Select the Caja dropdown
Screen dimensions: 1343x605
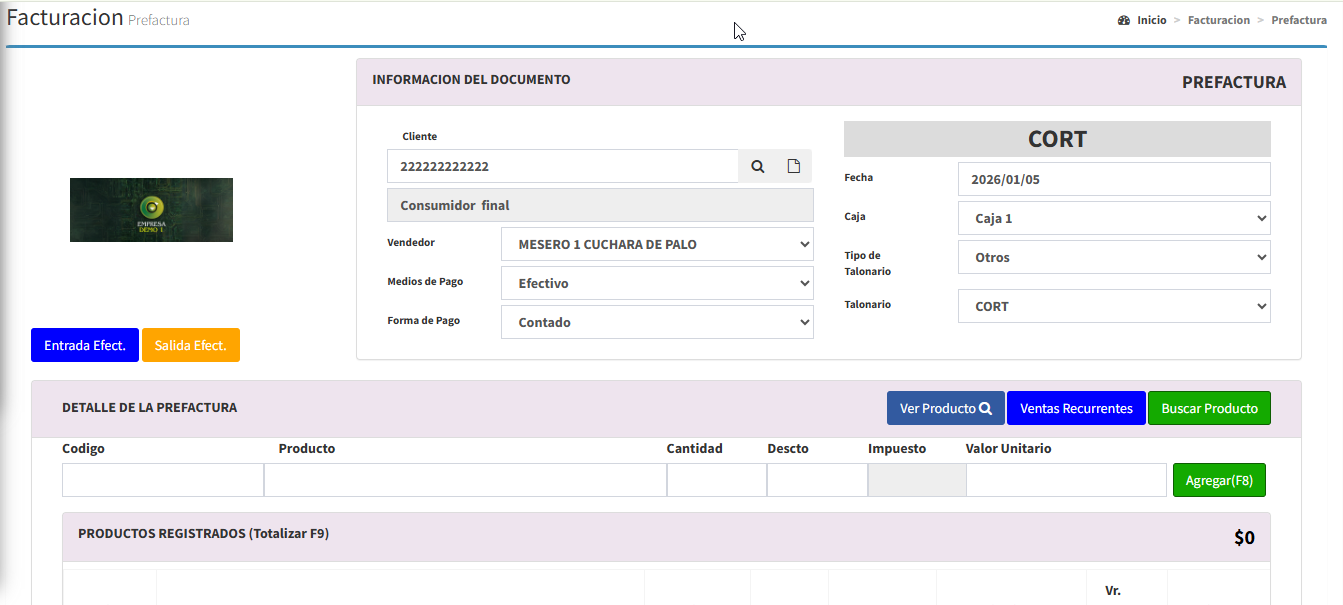[1114, 219]
